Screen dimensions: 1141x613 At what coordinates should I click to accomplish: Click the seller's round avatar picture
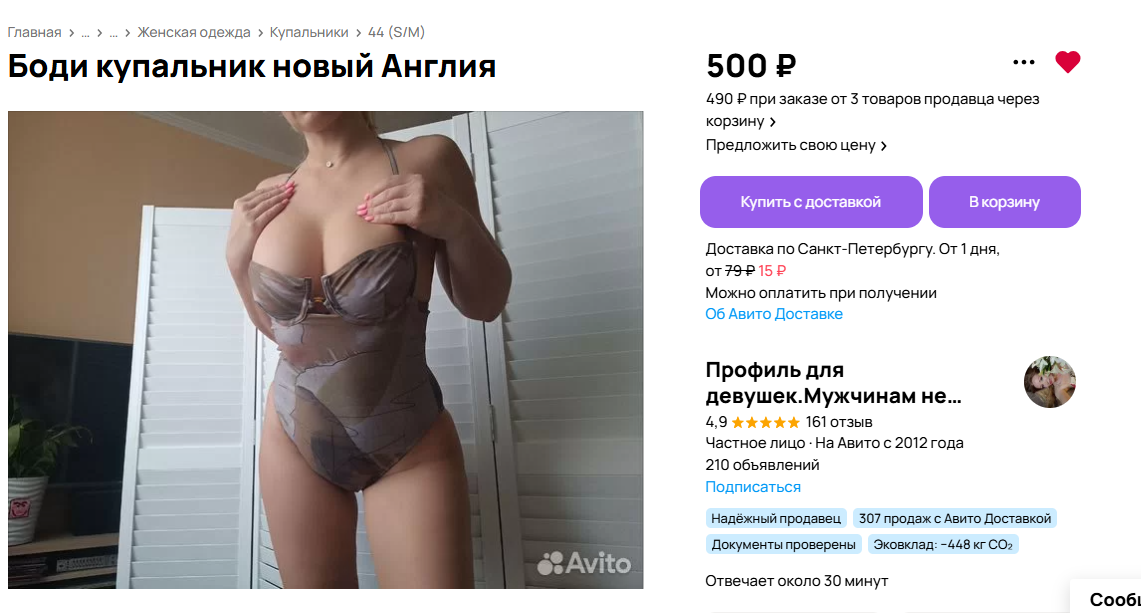click(x=1049, y=381)
